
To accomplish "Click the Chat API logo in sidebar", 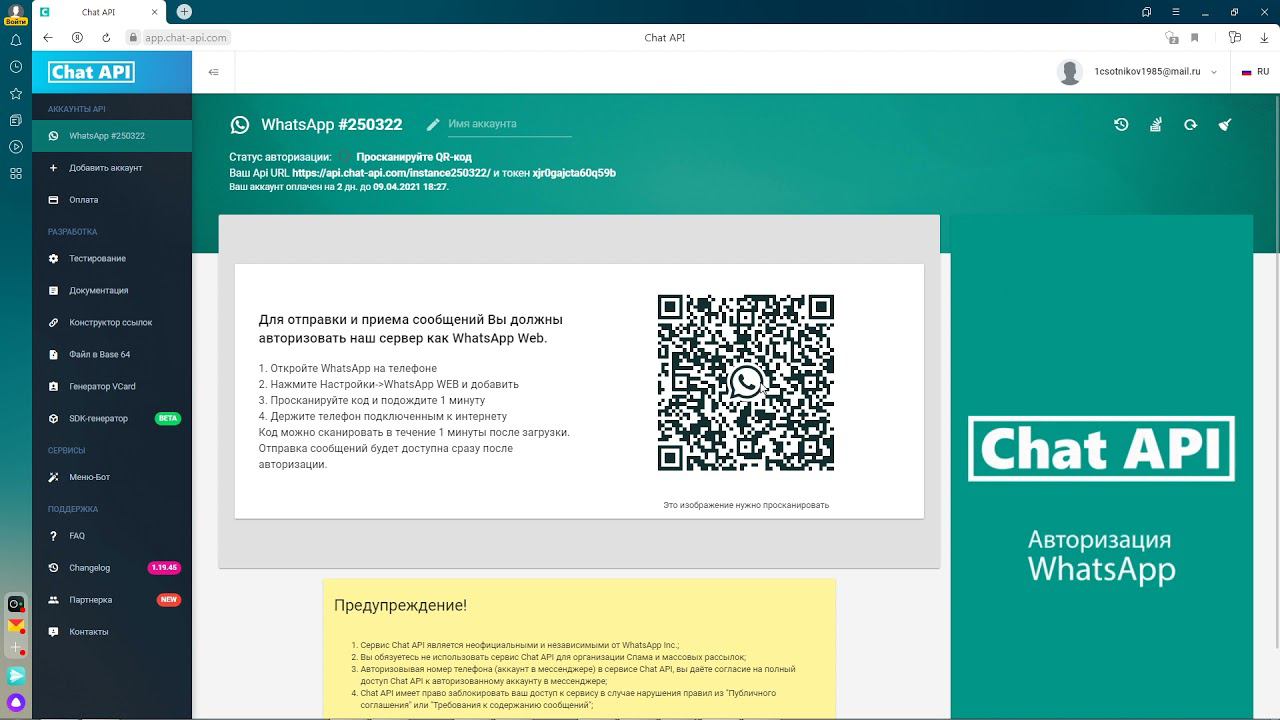I will click(91, 72).
